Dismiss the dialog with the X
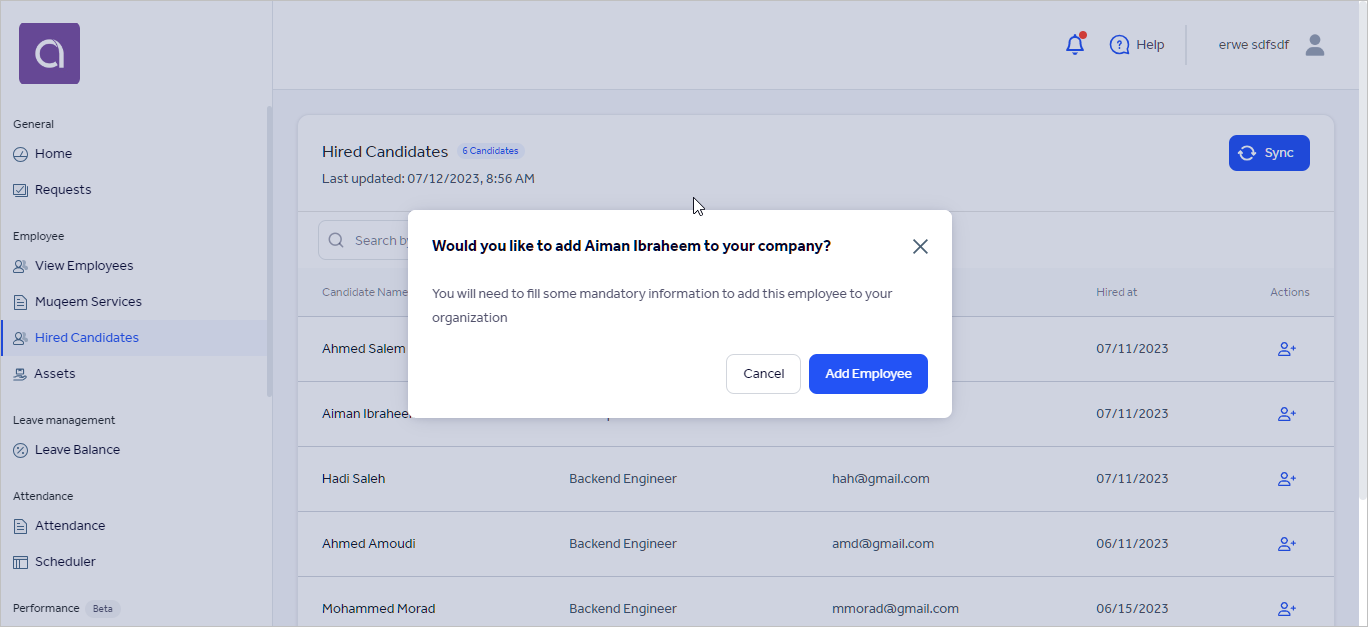The image size is (1368, 627). [920, 246]
